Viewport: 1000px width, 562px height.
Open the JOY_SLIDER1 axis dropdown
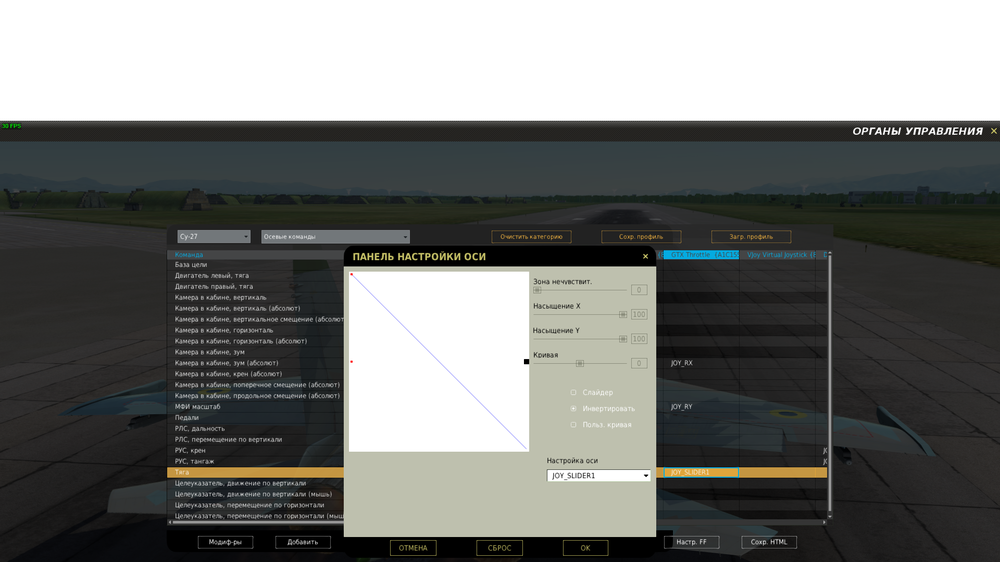tap(598, 475)
